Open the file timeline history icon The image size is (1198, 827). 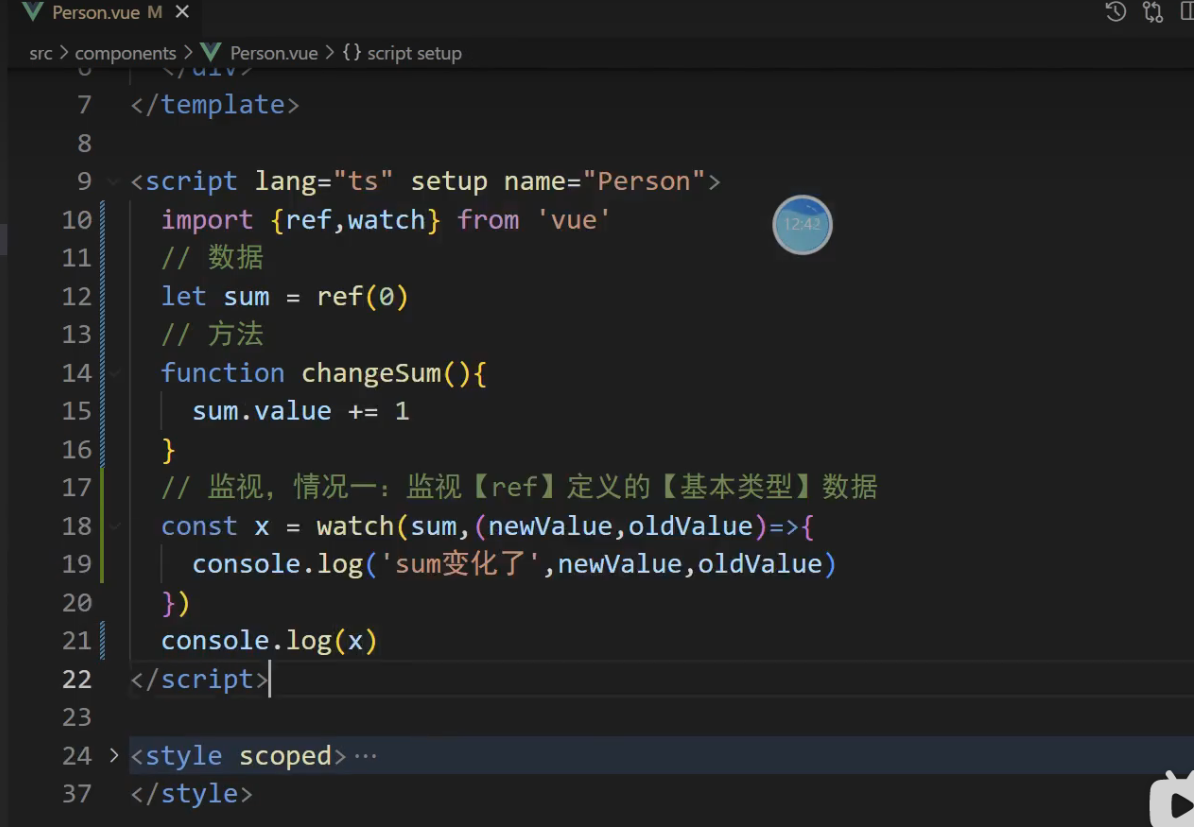pos(1115,11)
